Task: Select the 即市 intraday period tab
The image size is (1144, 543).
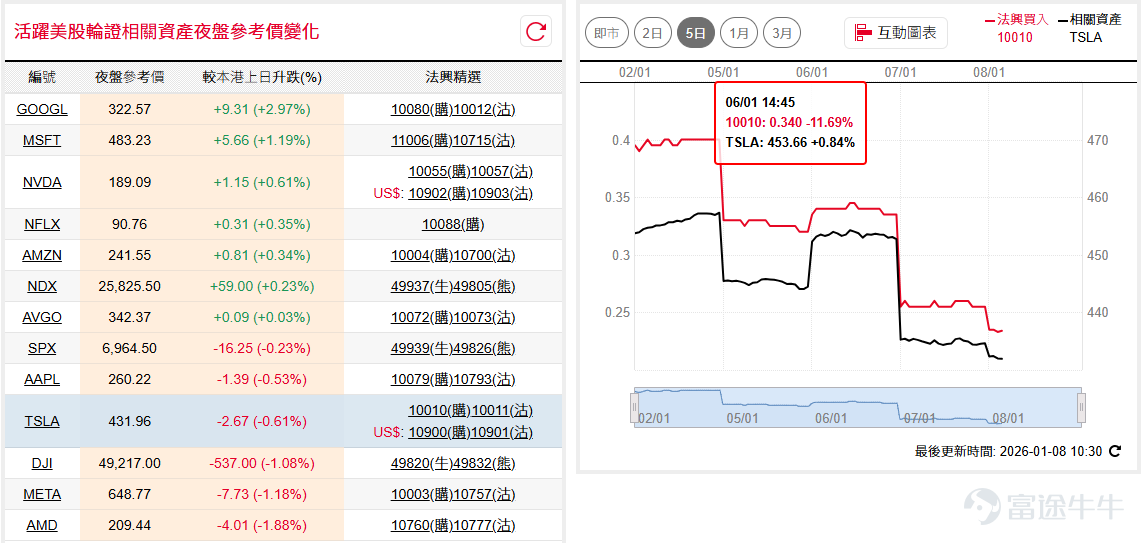Action: [607, 33]
